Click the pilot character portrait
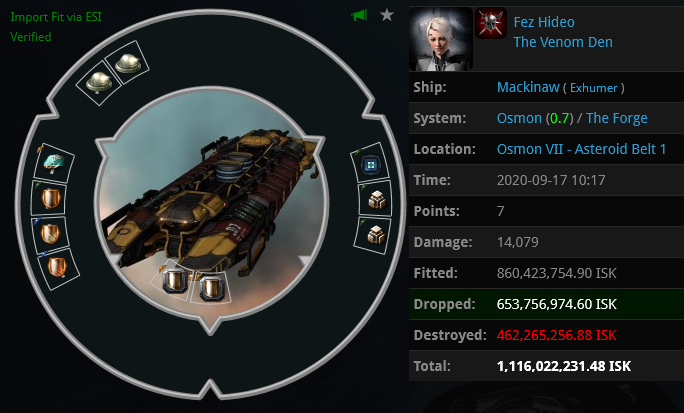Screen dimensions: 684x413 click(x=441, y=39)
